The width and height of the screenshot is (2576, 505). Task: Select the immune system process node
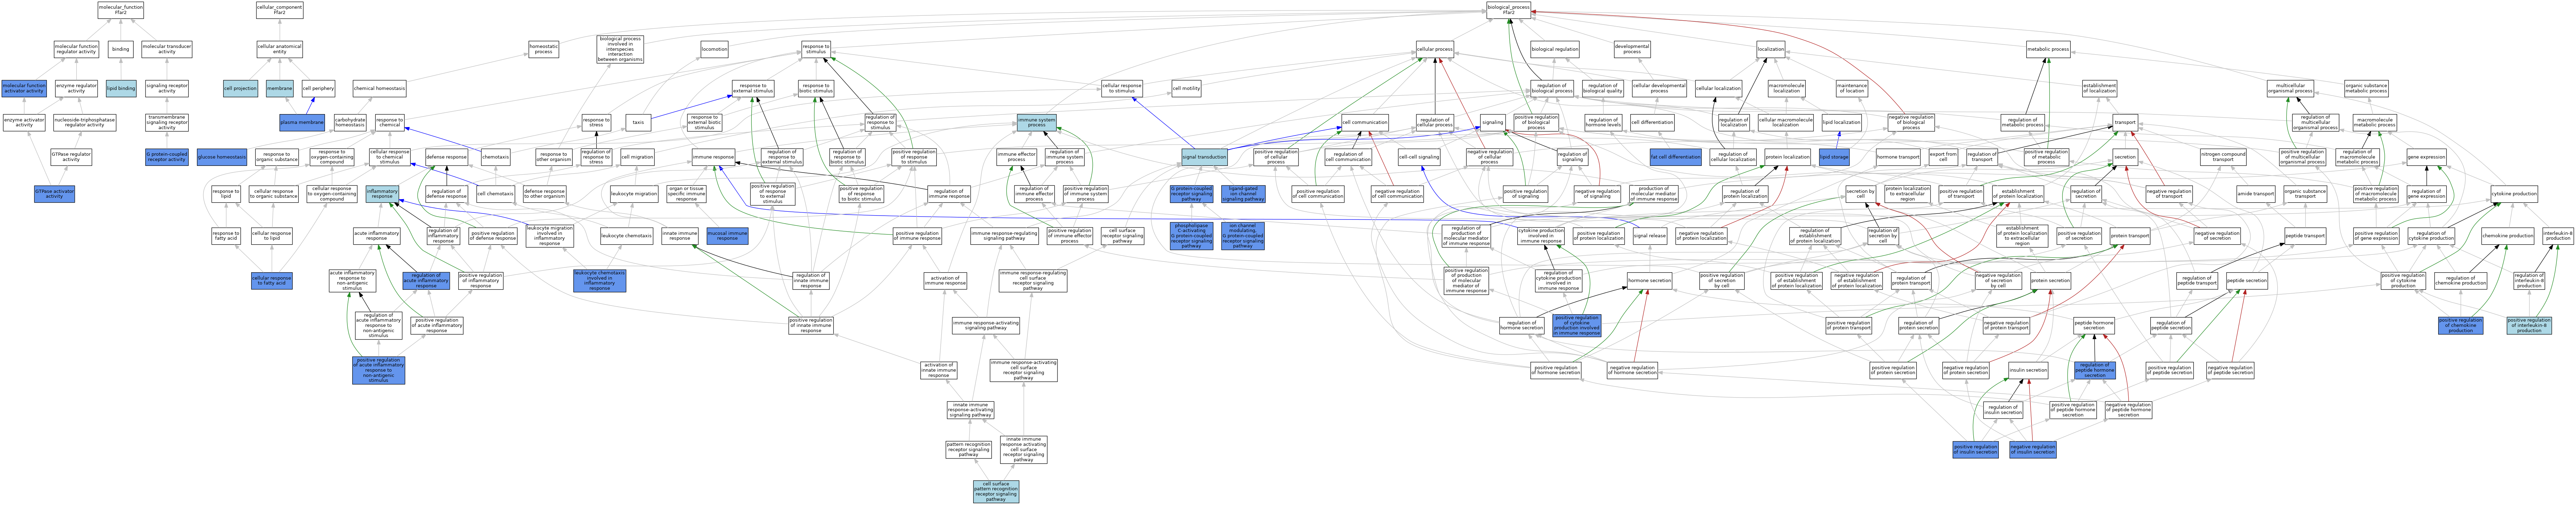(x=1037, y=122)
